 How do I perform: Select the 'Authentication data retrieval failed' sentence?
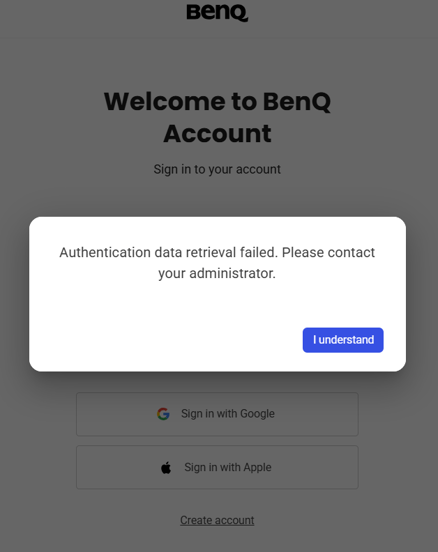(x=168, y=253)
